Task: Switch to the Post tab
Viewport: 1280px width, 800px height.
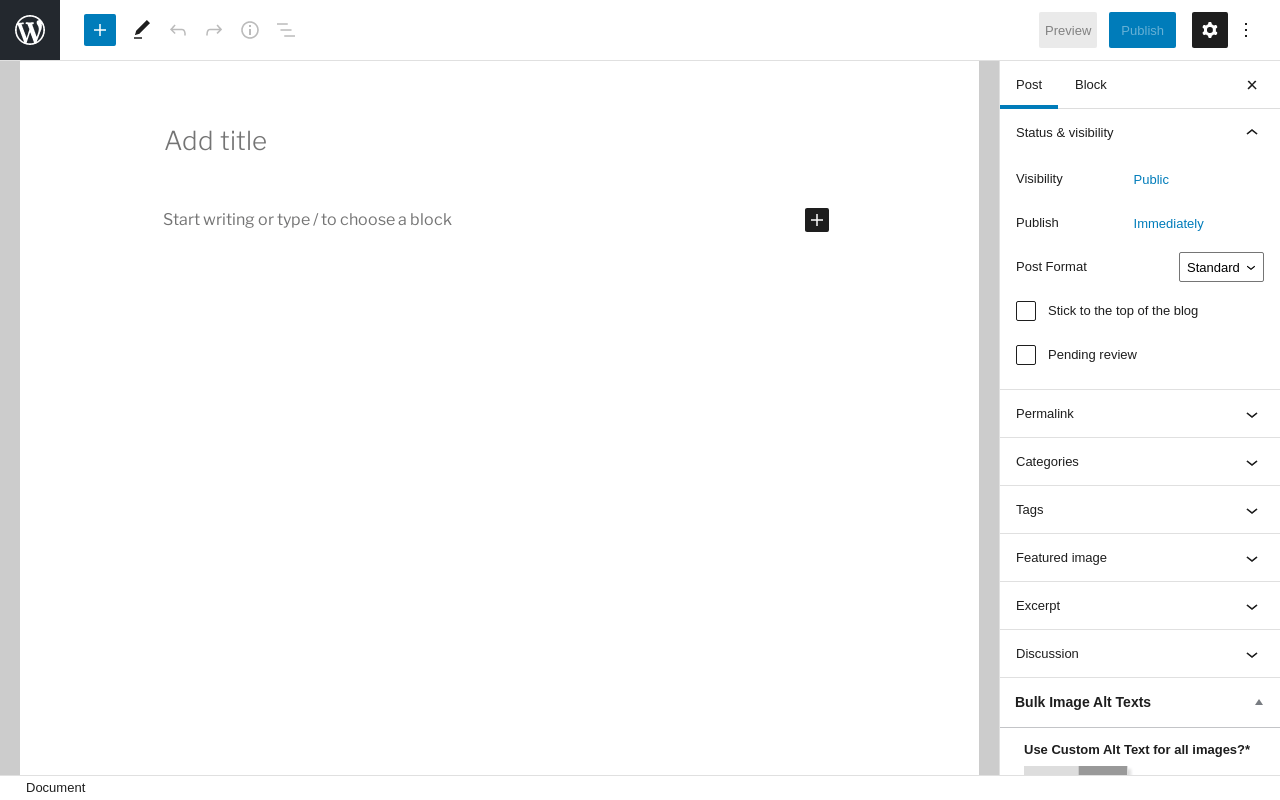Action: click(x=1029, y=85)
